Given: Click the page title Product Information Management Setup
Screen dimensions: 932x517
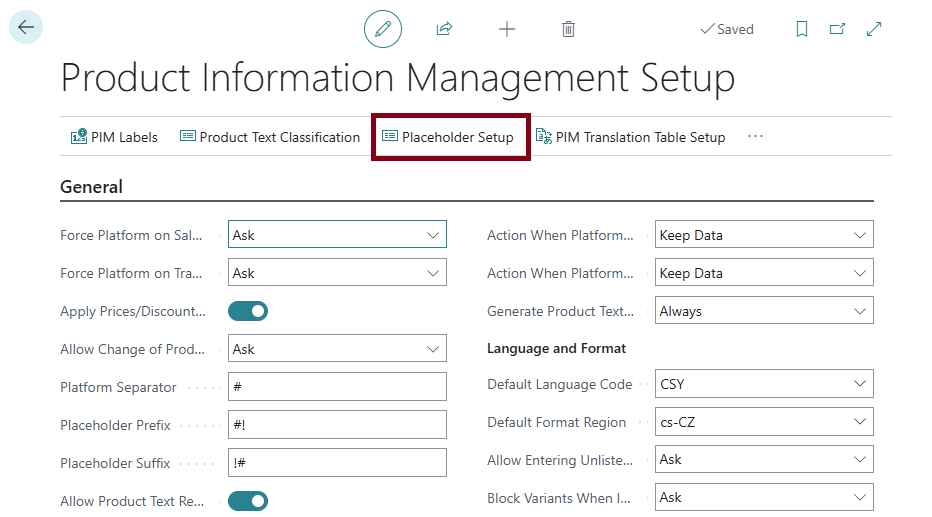Looking at the screenshot, I should tap(398, 78).
